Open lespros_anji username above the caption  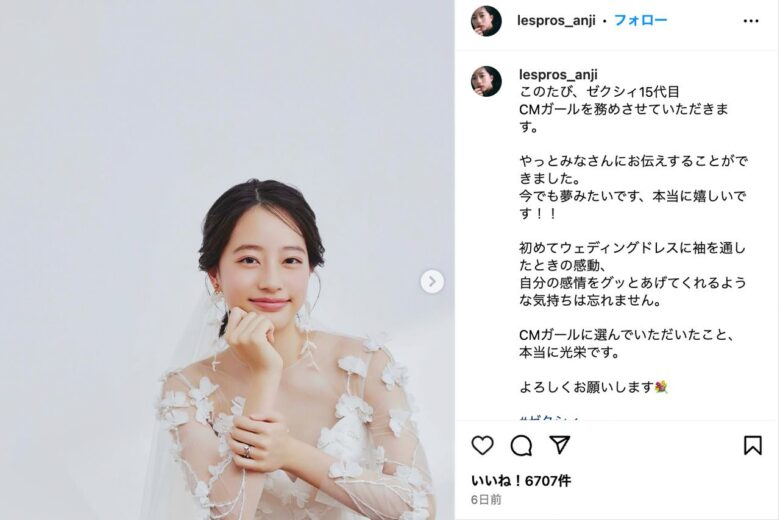[x=558, y=74]
